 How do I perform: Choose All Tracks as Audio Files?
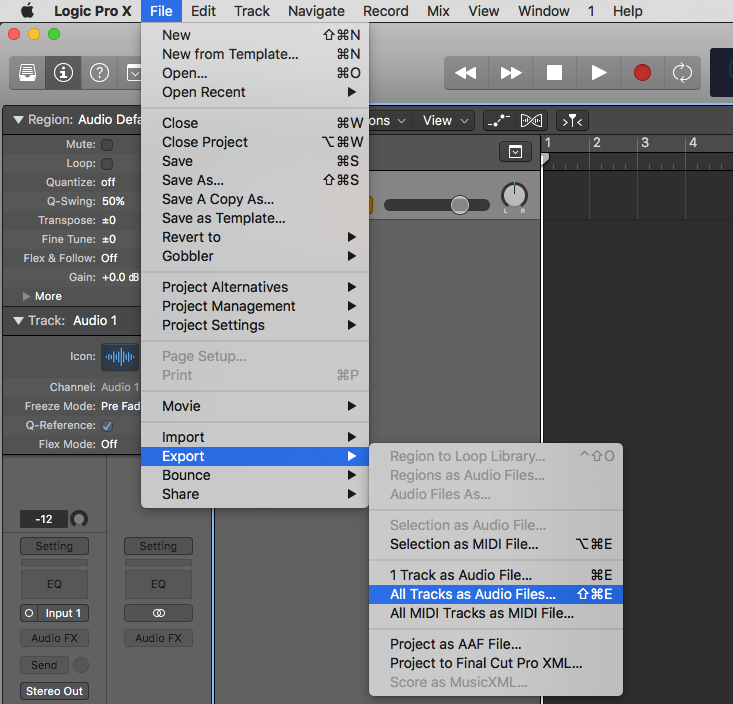(472, 594)
